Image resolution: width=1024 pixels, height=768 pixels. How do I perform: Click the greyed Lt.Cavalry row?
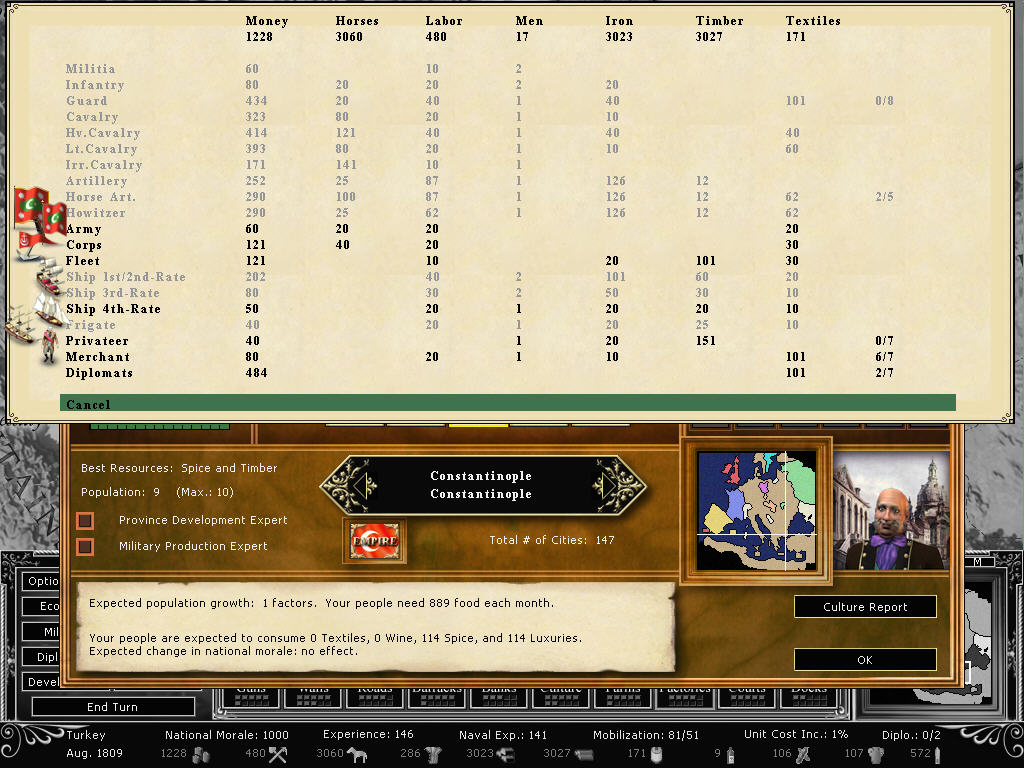[507, 149]
